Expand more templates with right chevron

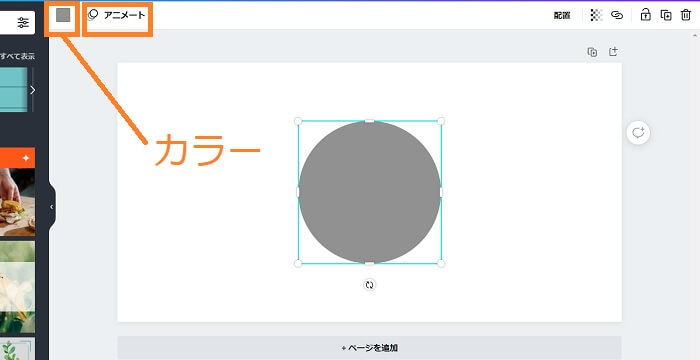pos(32,90)
